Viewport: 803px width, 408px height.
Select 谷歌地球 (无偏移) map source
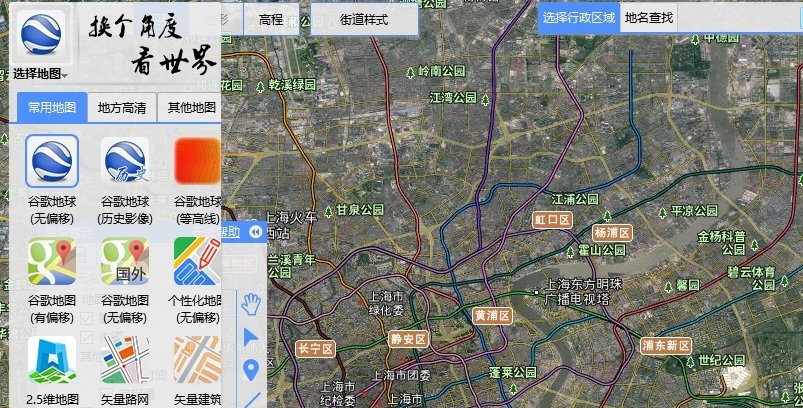coord(52,162)
